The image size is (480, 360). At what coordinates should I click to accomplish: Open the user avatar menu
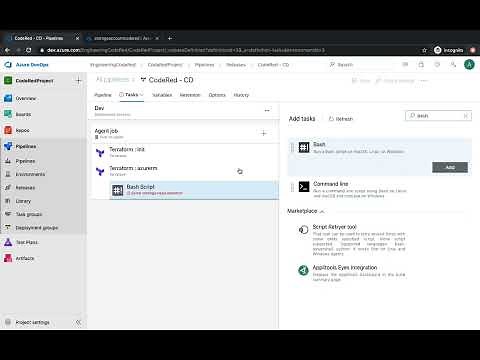coord(469,64)
